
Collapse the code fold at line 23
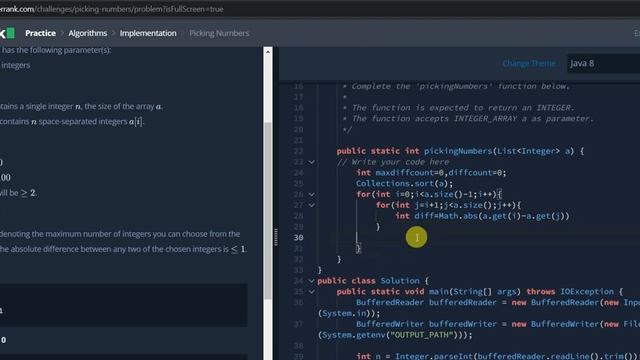[x=311, y=162]
